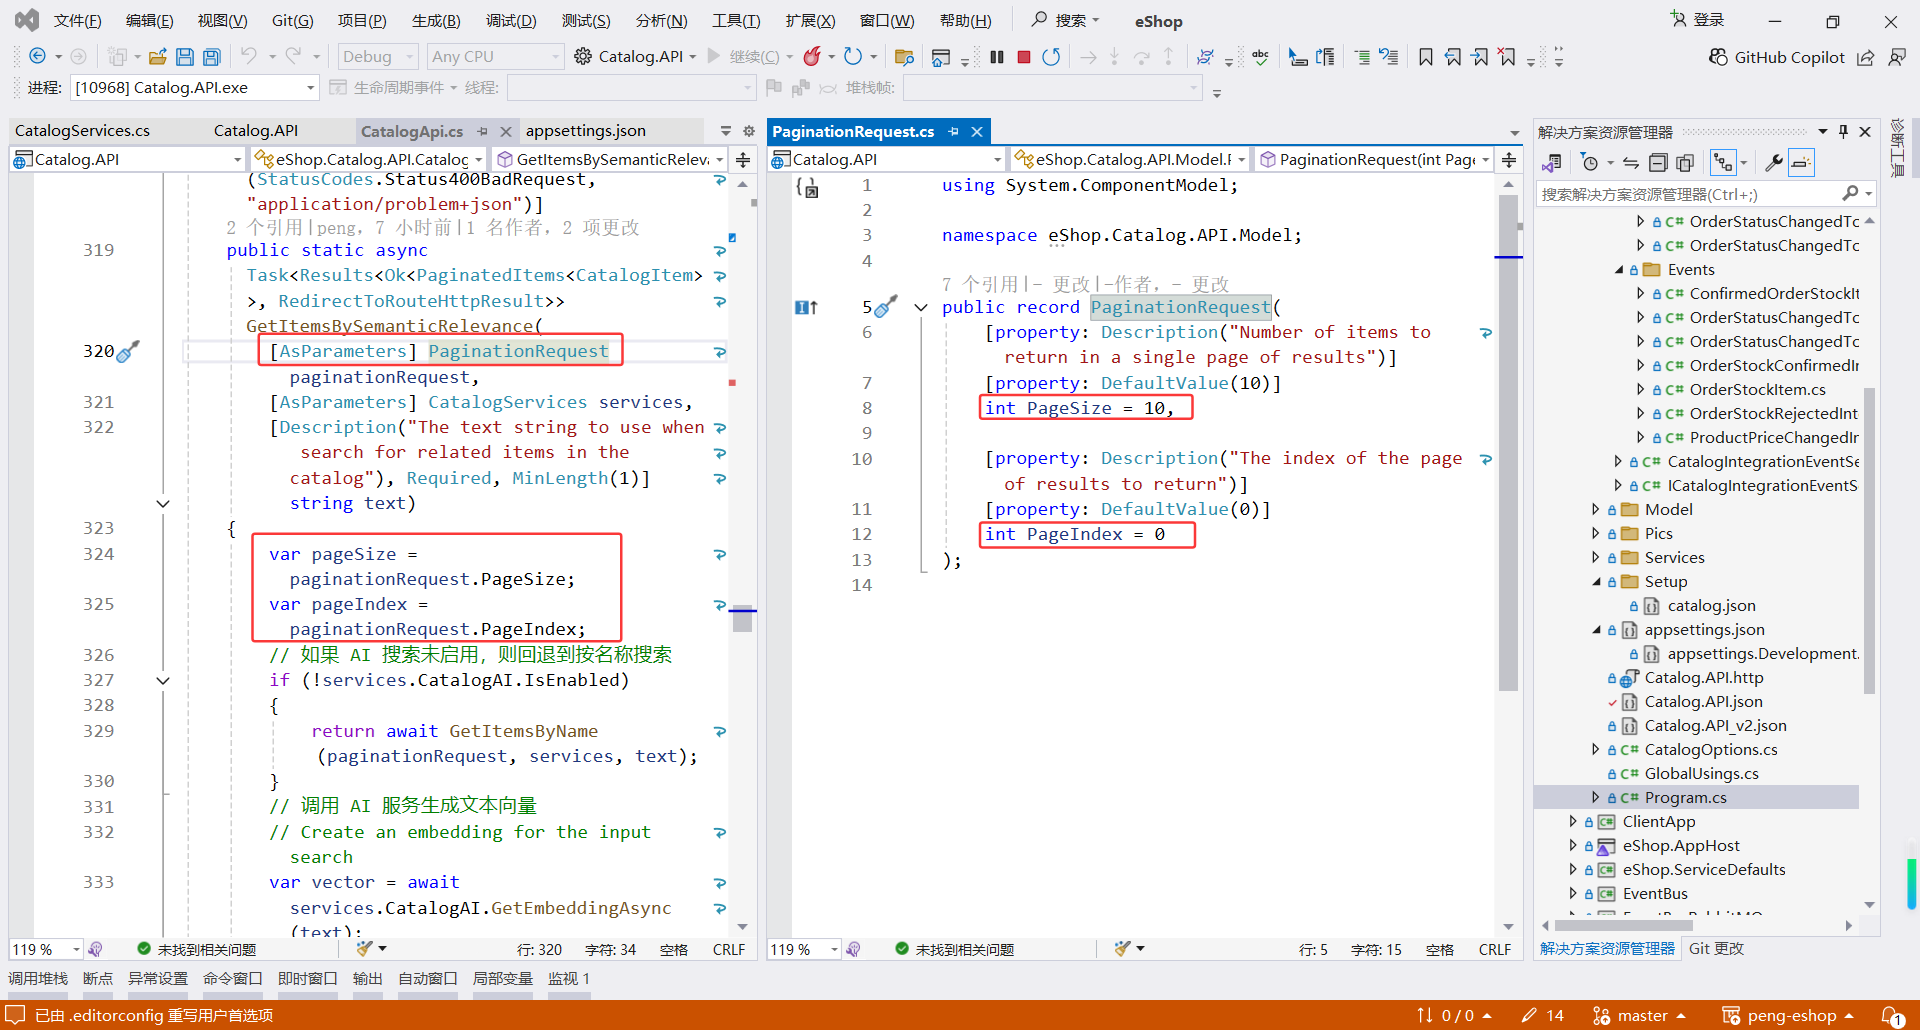Switch to Git 更改 panel tab

(x=1716, y=948)
